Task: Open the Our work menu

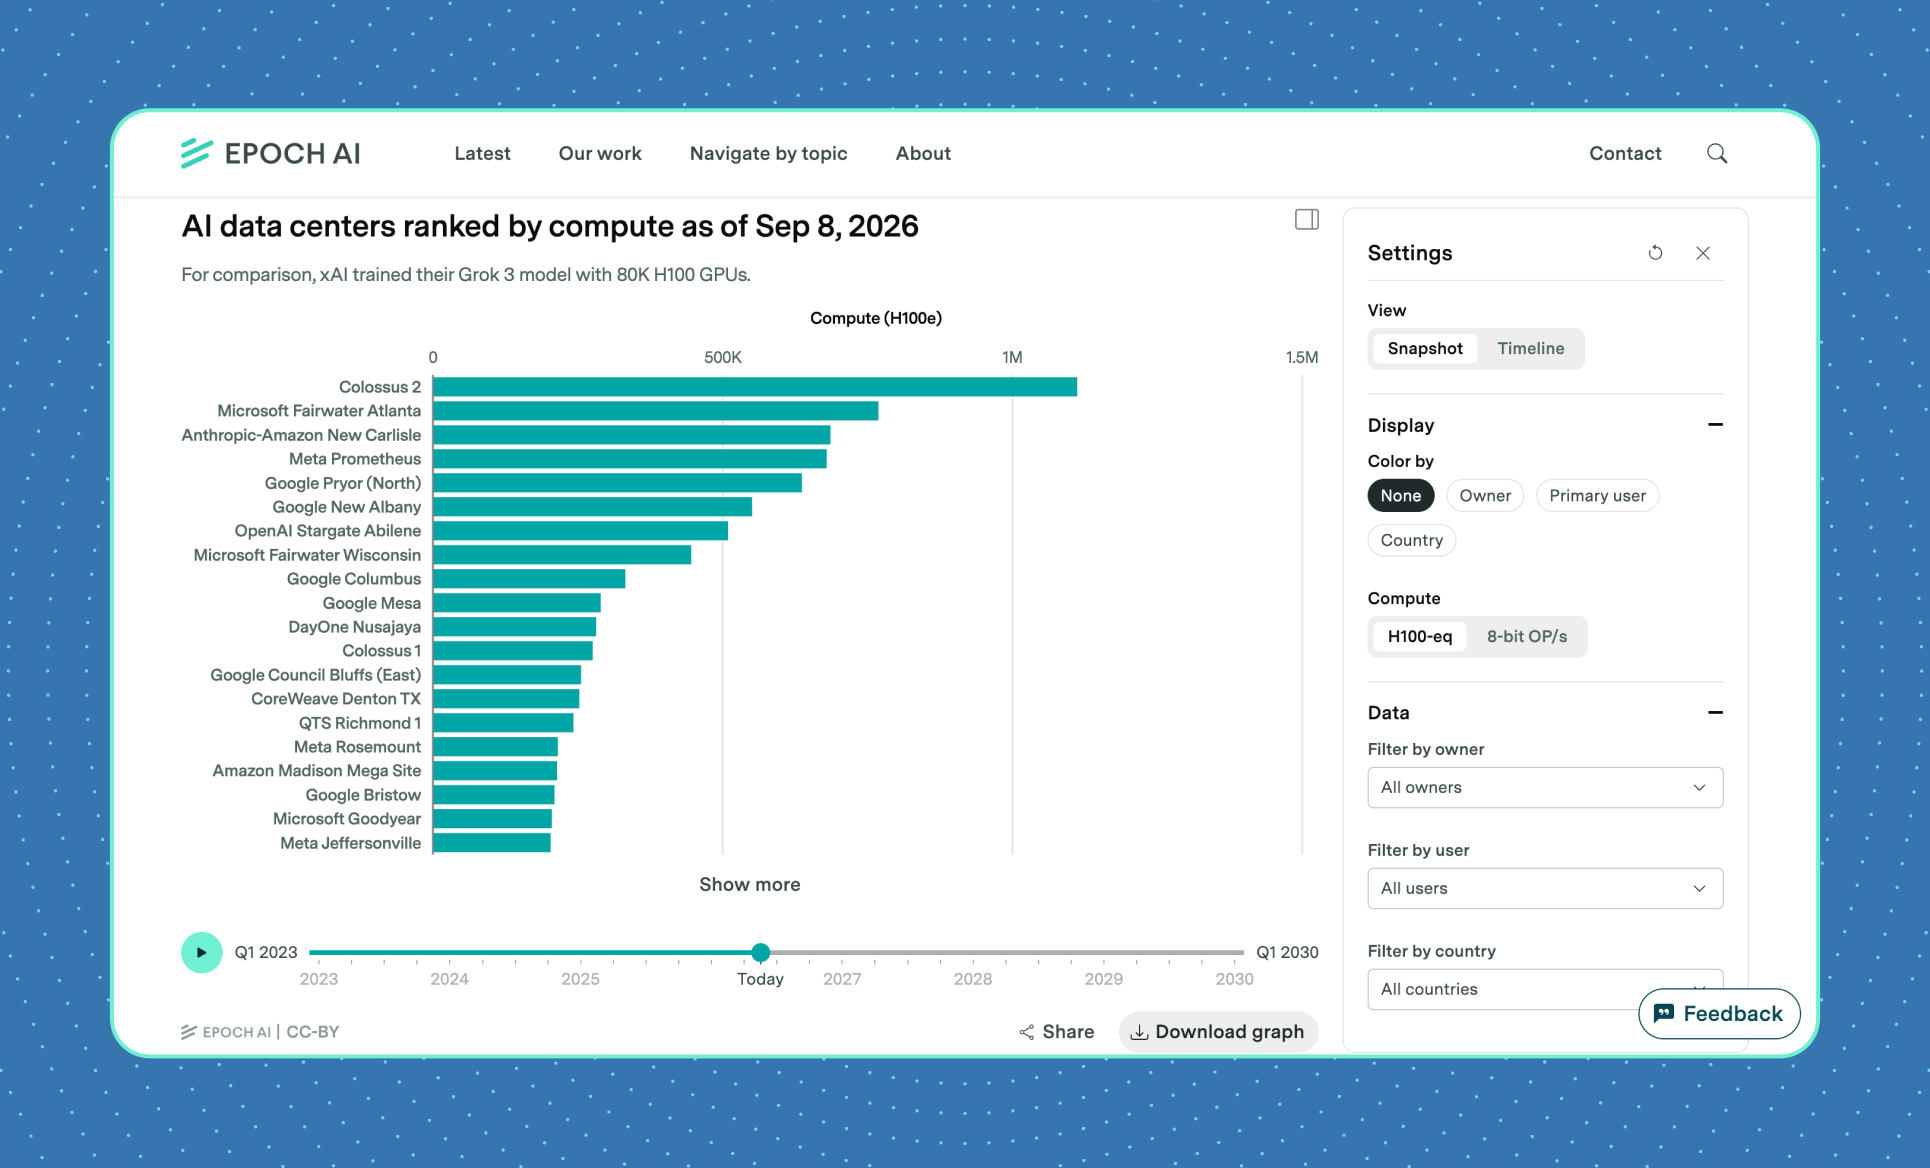Action: (600, 153)
